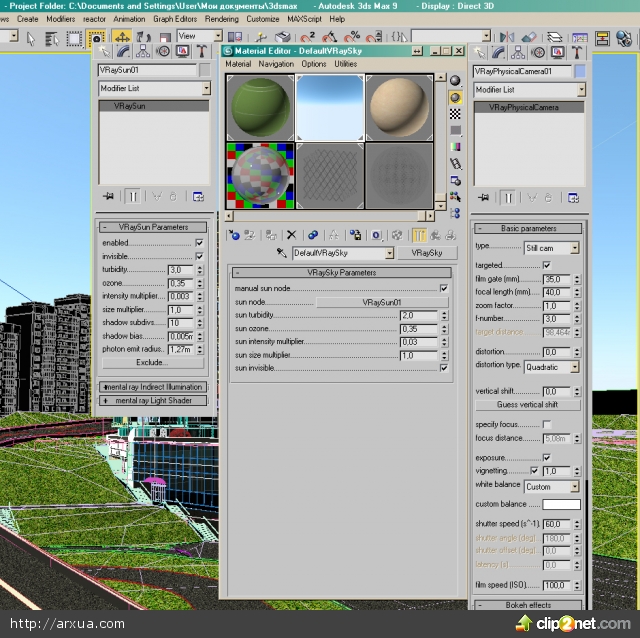
Task: Select green sphere material sample slot
Action: 260,107
